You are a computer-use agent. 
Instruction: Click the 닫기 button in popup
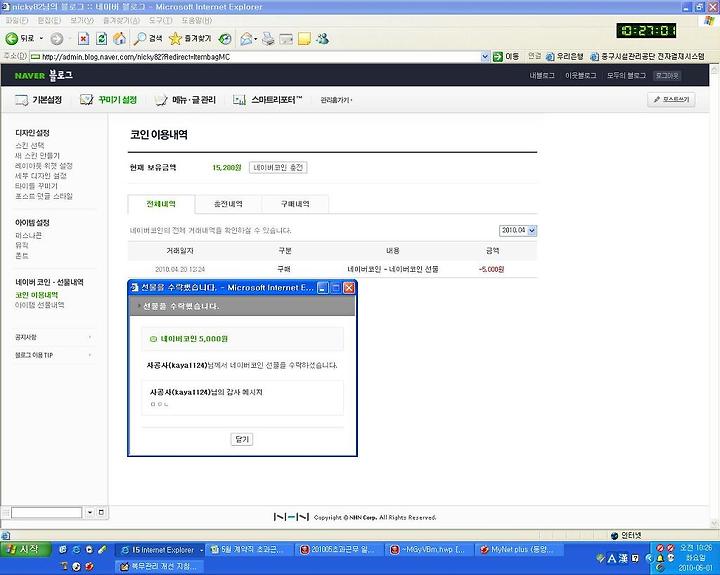point(242,439)
